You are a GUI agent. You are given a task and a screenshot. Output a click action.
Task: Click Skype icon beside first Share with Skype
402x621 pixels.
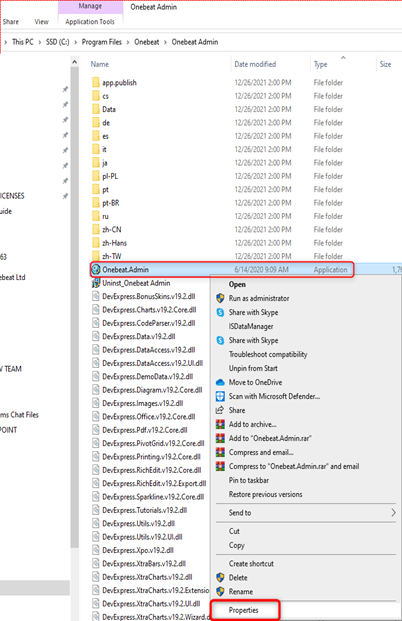(220, 312)
